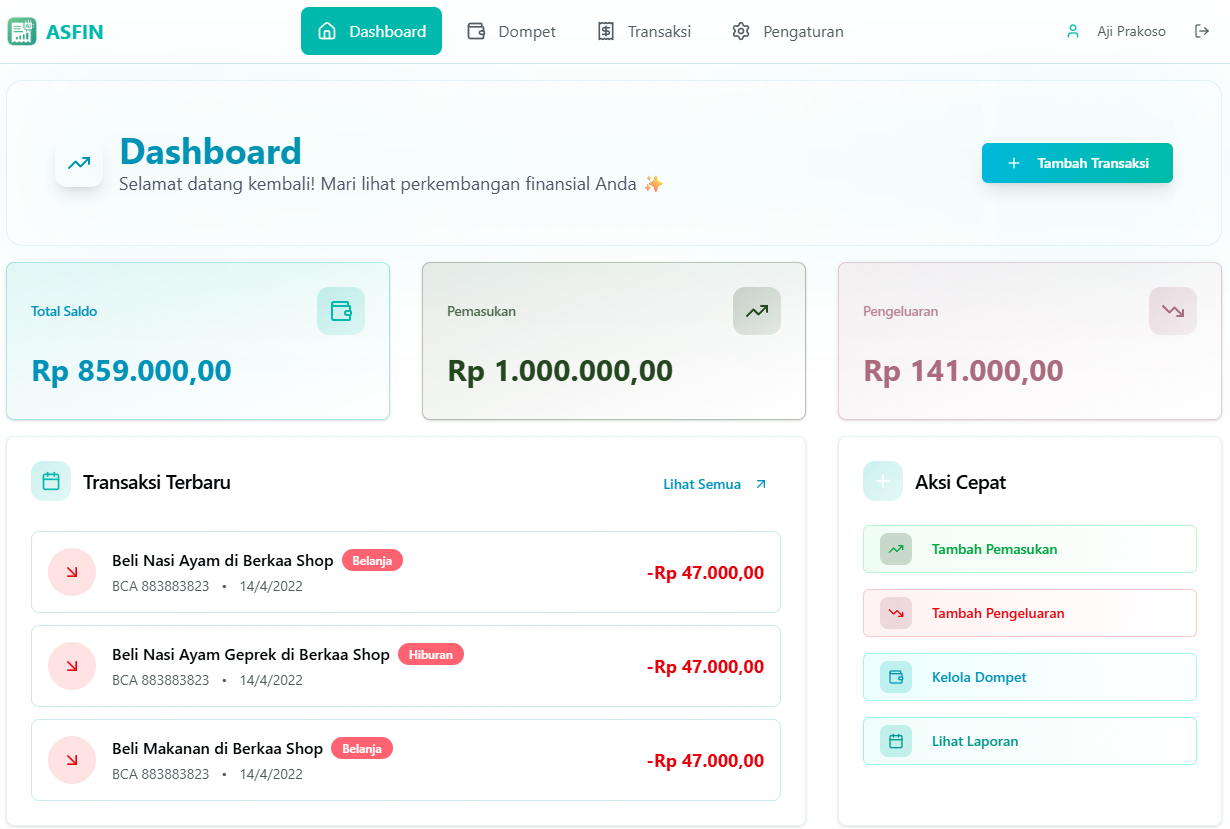This screenshot has width=1230, height=829.
Task: Click the Tambah Pemasukan quick action
Action: pyautogui.click(x=1030, y=549)
